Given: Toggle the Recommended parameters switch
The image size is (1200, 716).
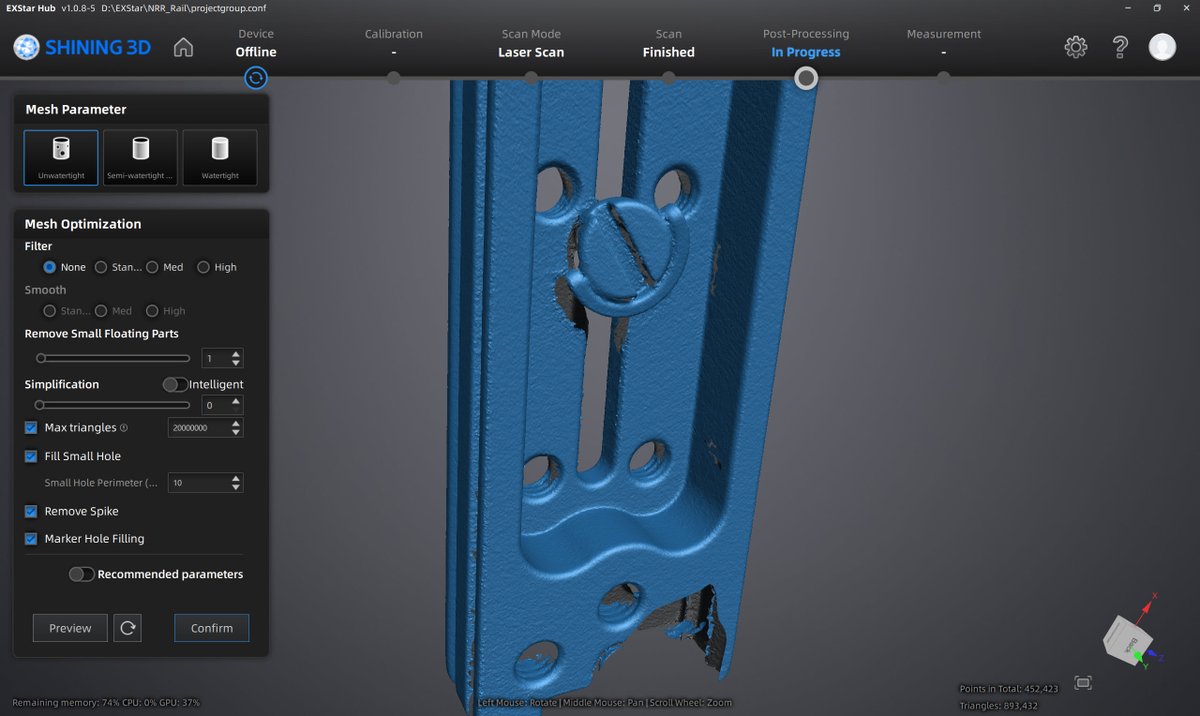Looking at the screenshot, I should tap(82, 574).
